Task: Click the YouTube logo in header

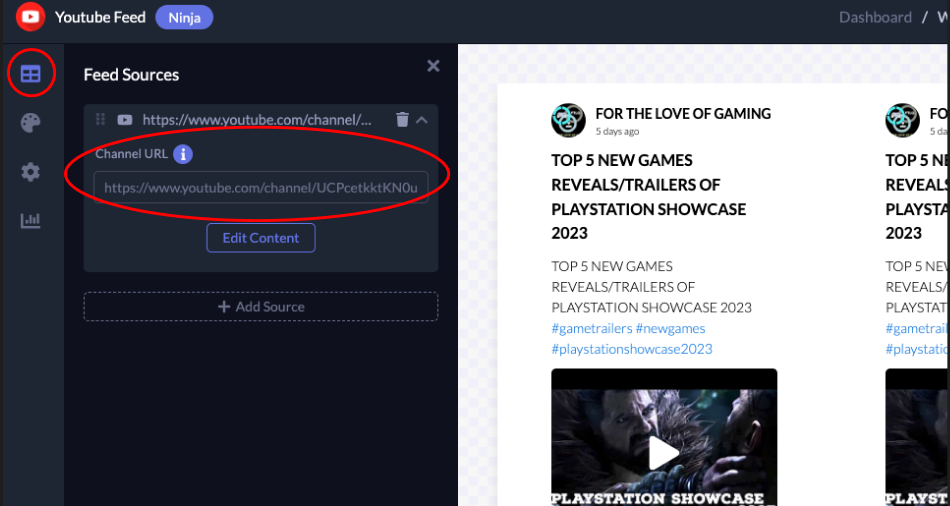Action: coord(30,17)
